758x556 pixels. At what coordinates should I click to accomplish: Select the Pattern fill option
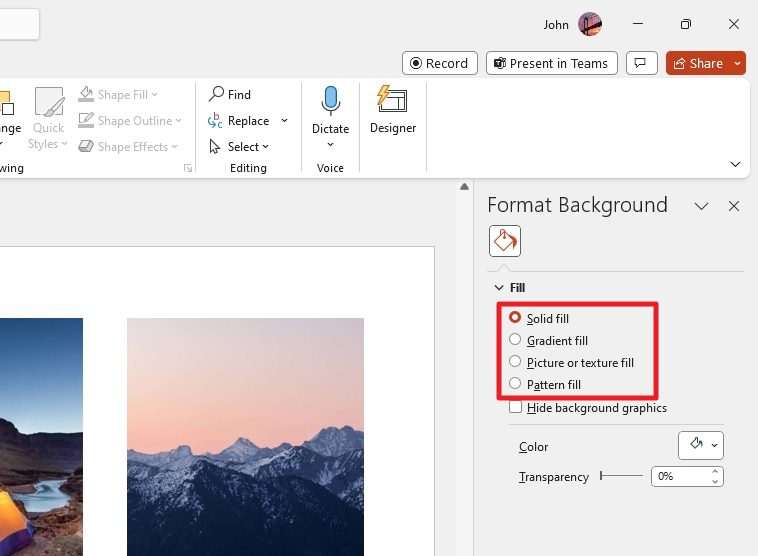[x=544, y=384]
